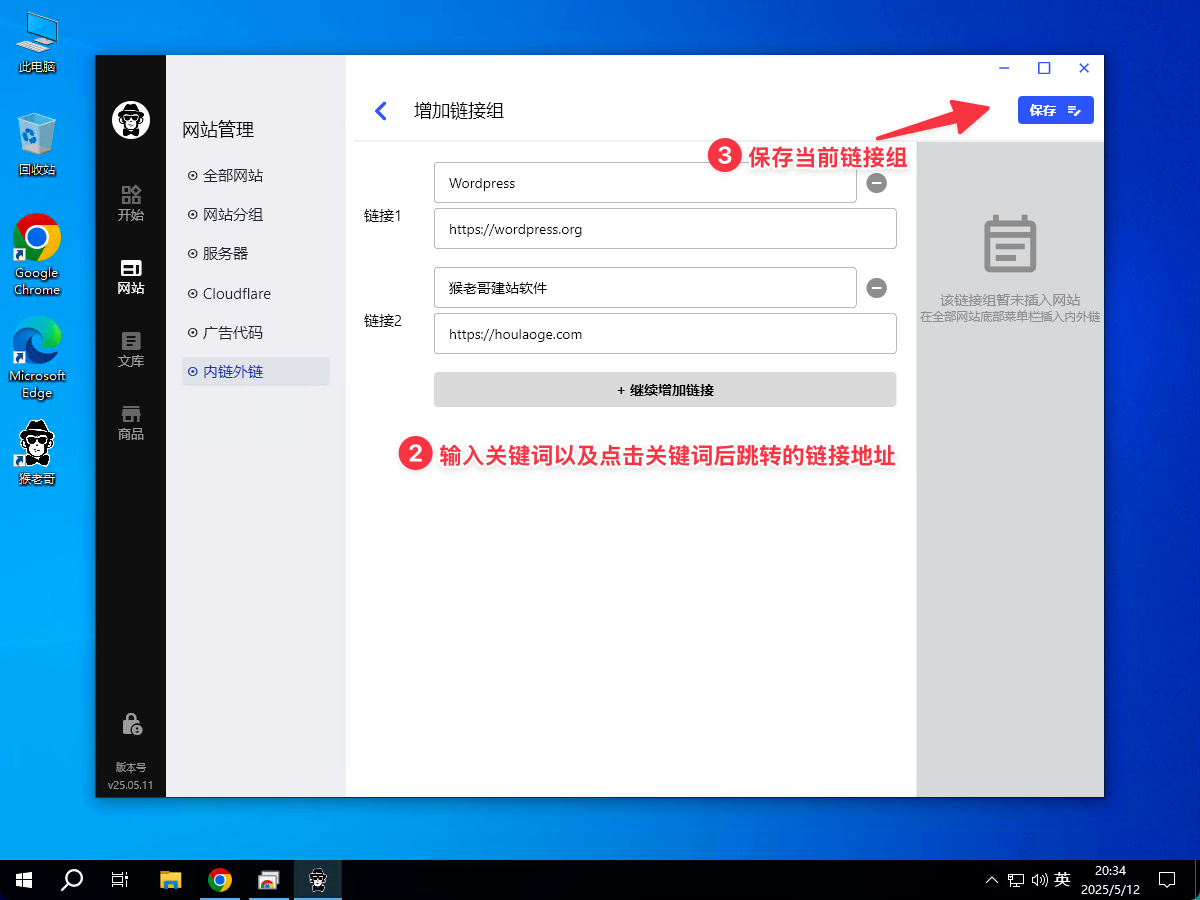Image resolution: width=1200 pixels, height=900 pixels.
Task: Select 网站分组 in the menu
Action: (256, 215)
